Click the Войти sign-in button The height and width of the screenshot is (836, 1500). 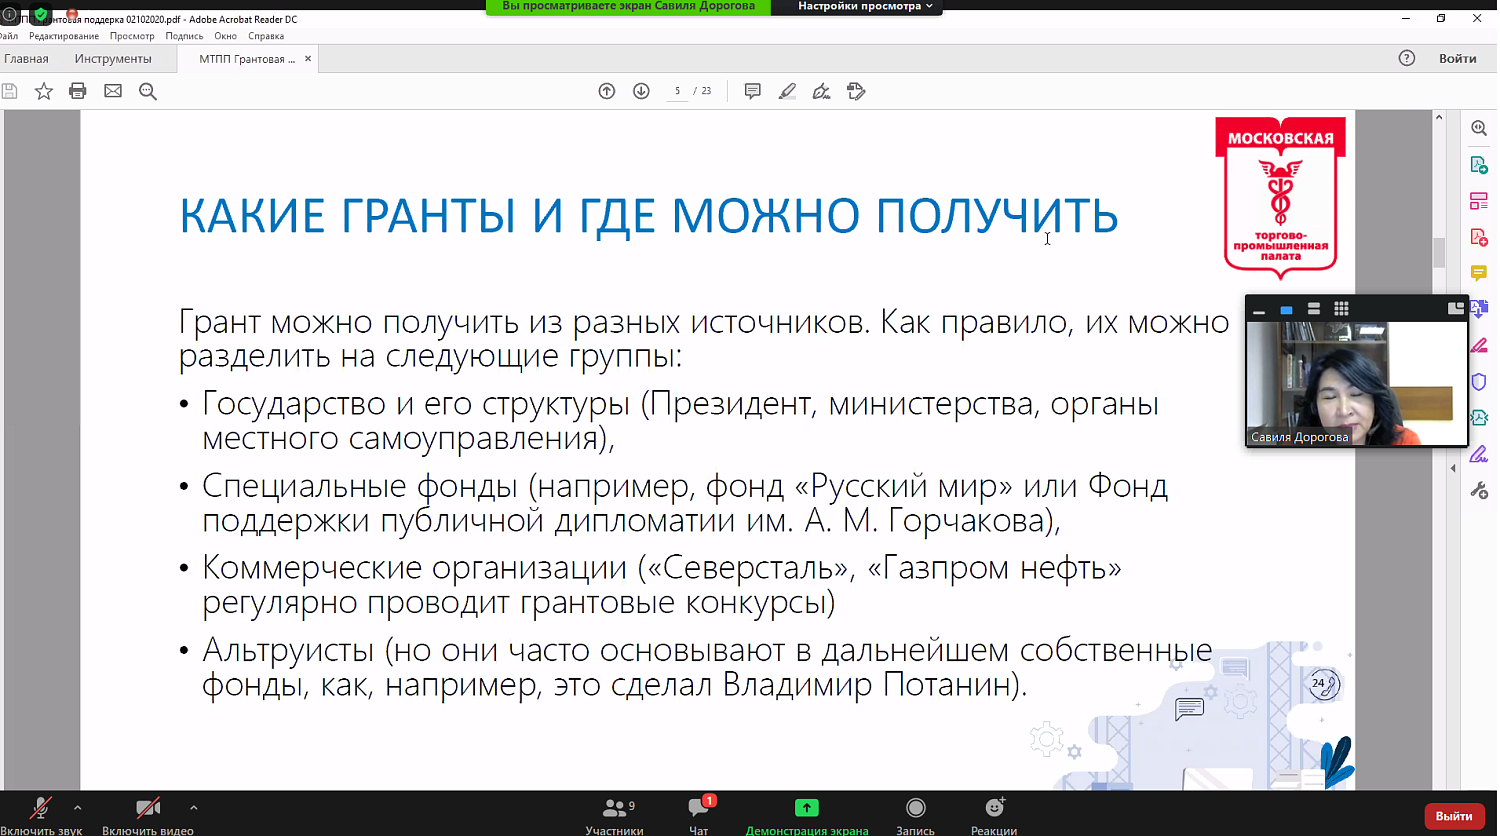click(1457, 58)
